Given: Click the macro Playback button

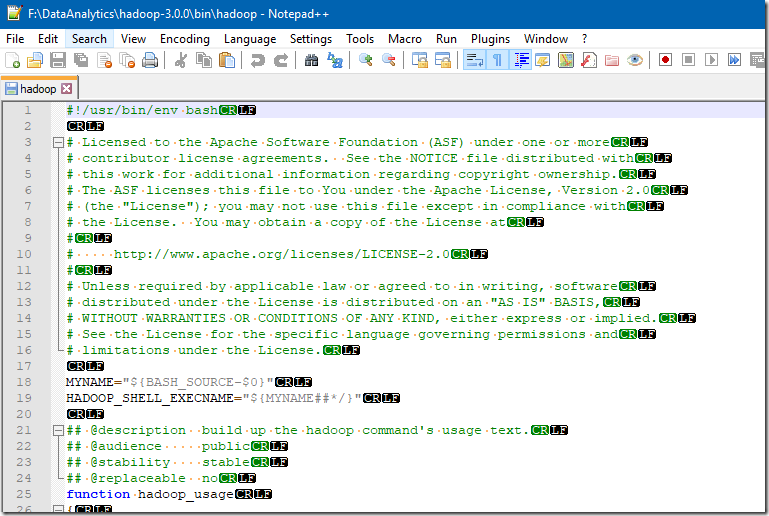Looking at the screenshot, I should click(x=712, y=60).
